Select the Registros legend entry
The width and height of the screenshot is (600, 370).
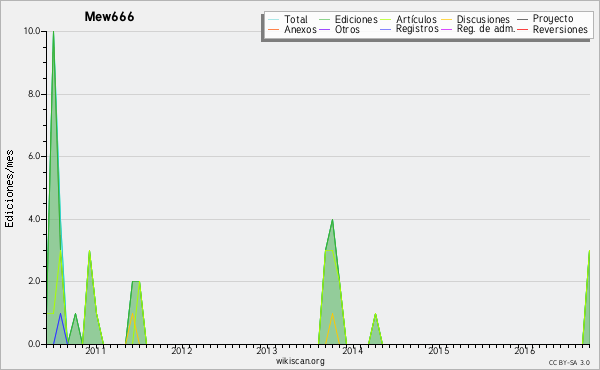tap(409, 29)
